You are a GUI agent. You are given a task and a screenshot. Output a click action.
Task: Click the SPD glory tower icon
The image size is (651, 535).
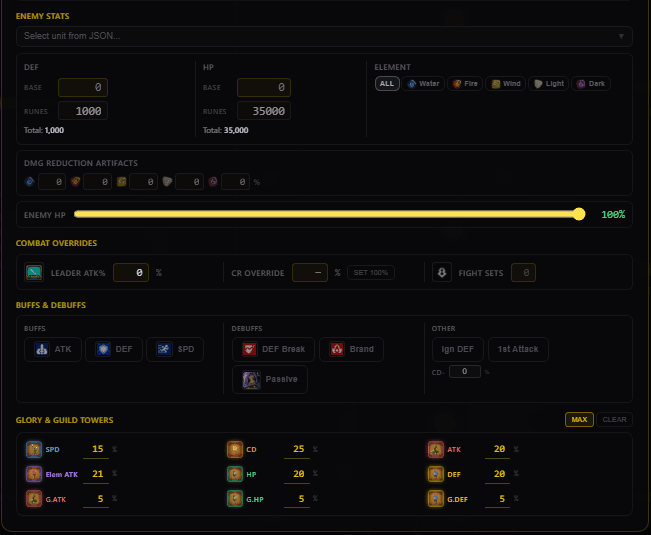34,449
